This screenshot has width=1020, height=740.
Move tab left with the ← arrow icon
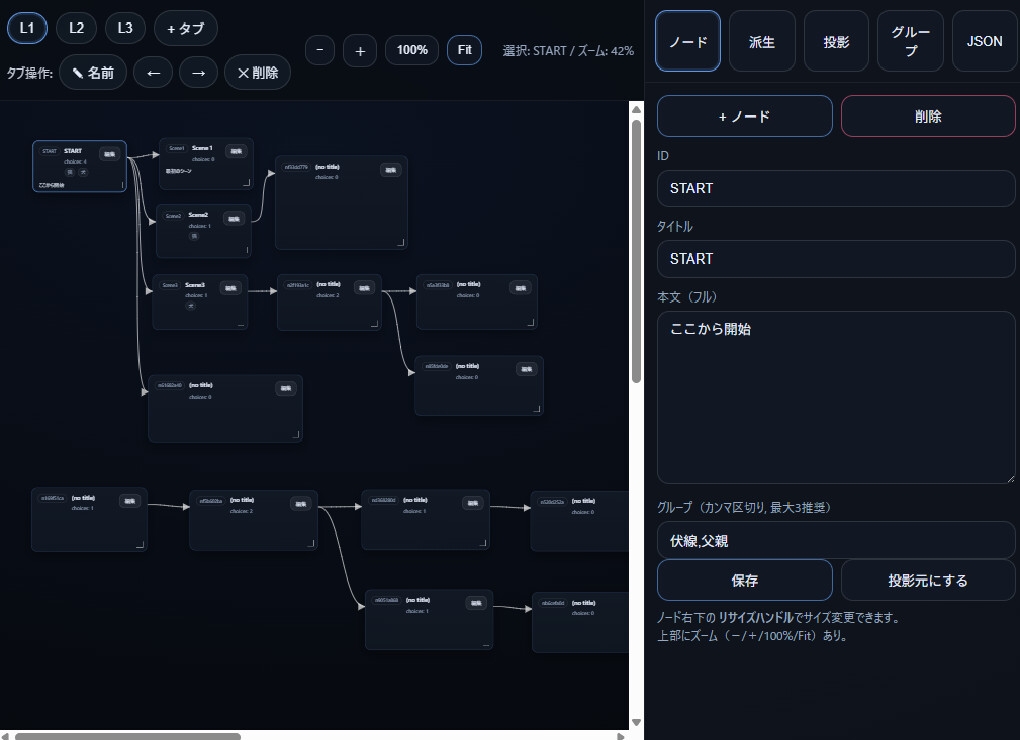pyautogui.click(x=152, y=72)
